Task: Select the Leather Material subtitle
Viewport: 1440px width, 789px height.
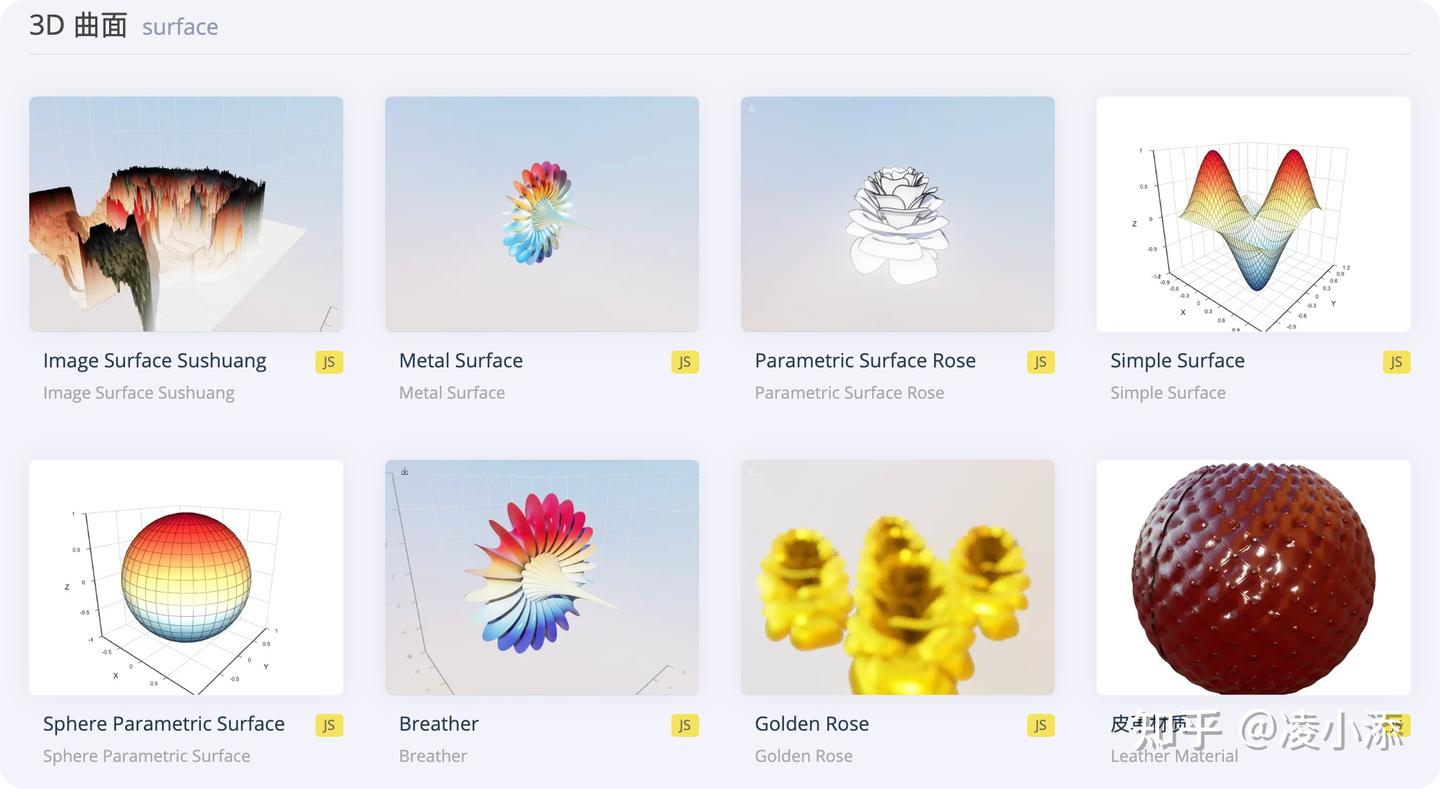Action: (1174, 756)
